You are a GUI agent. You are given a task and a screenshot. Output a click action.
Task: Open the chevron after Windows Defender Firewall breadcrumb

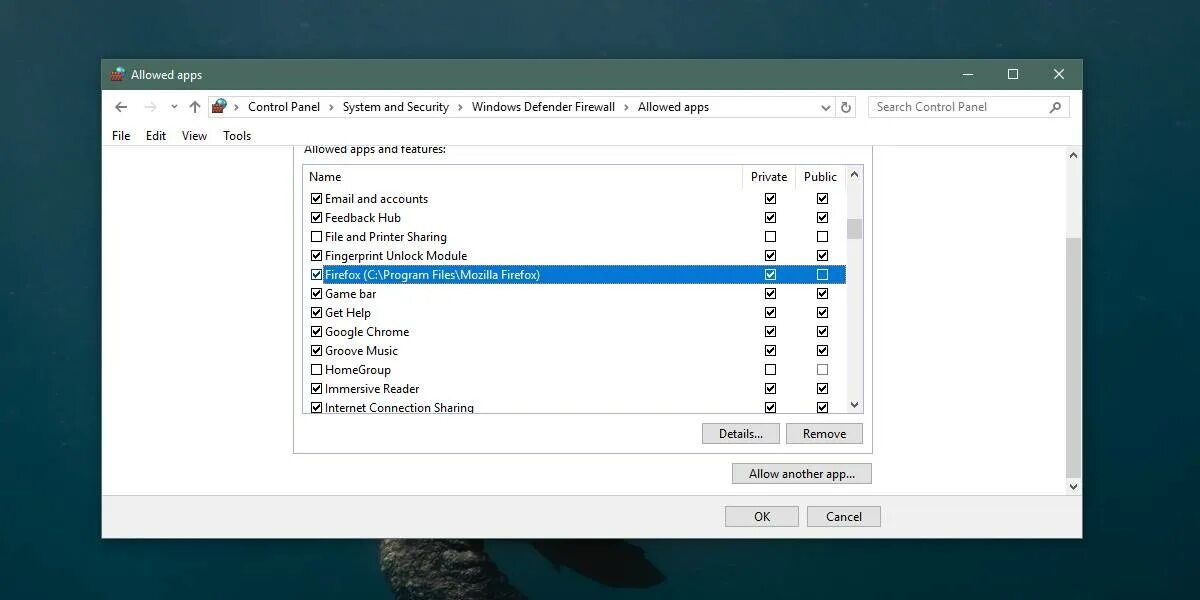point(626,107)
